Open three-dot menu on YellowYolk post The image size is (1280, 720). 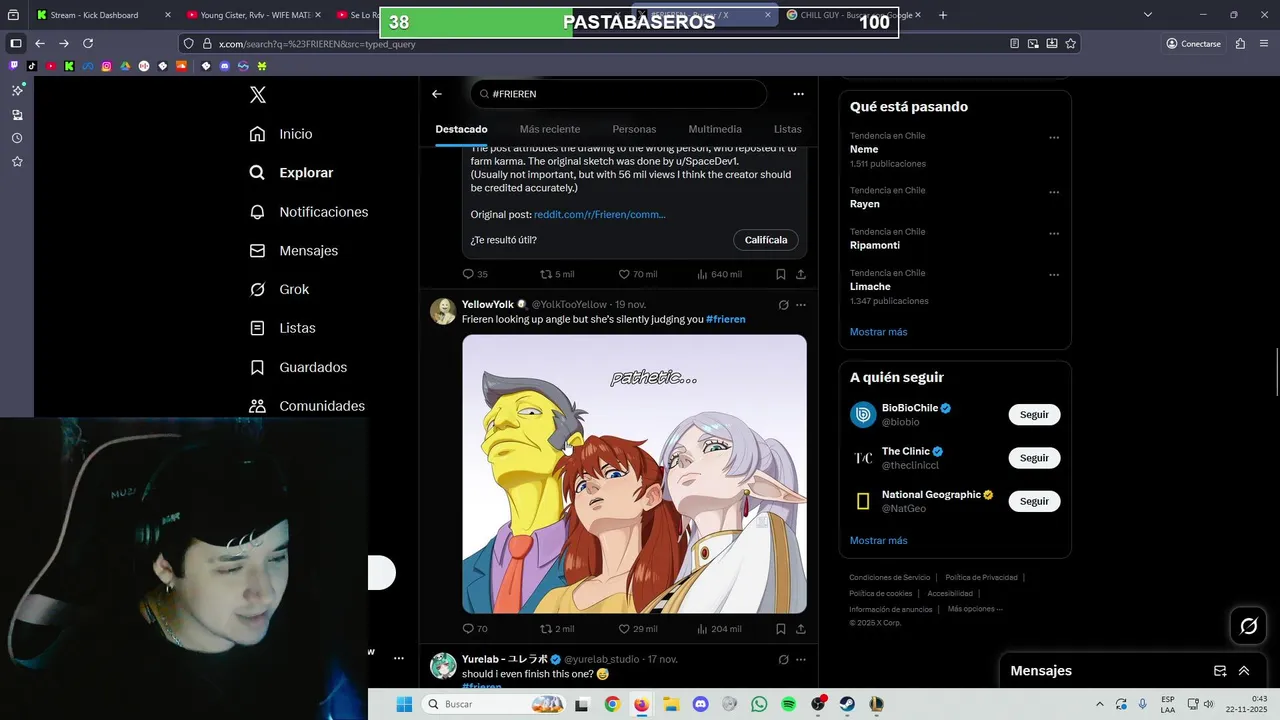click(x=800, y=305)
